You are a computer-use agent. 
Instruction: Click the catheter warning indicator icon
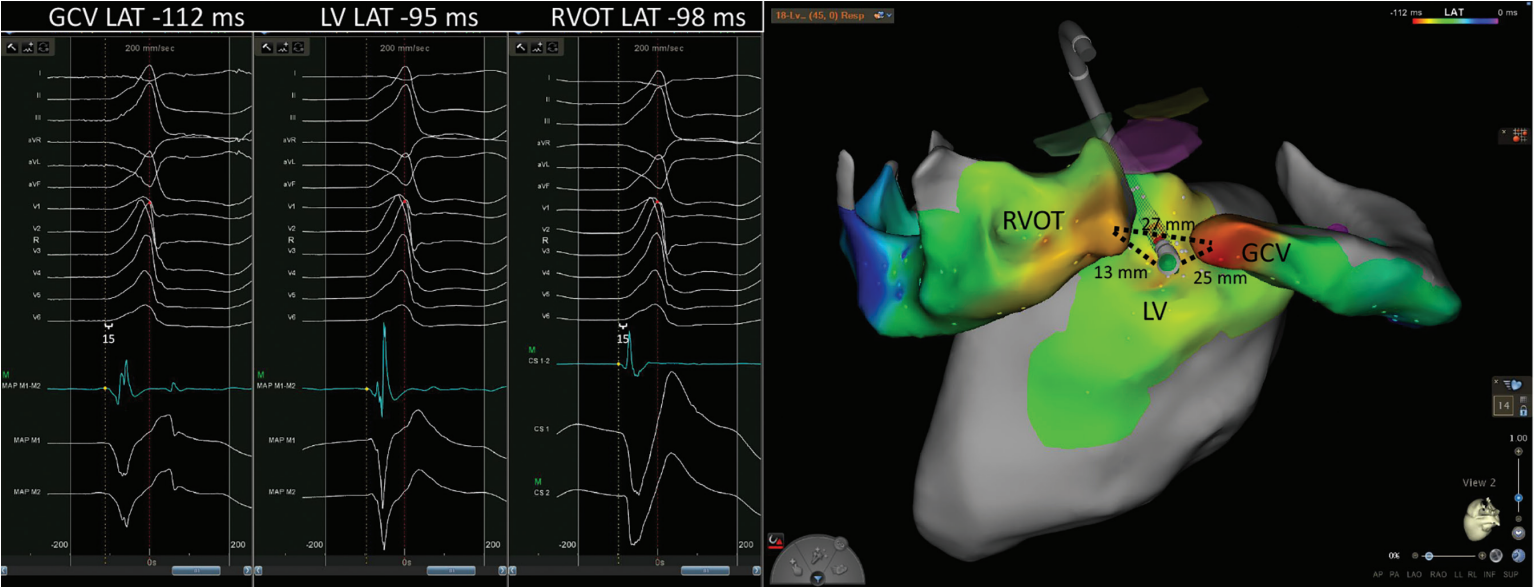point(774,543)
